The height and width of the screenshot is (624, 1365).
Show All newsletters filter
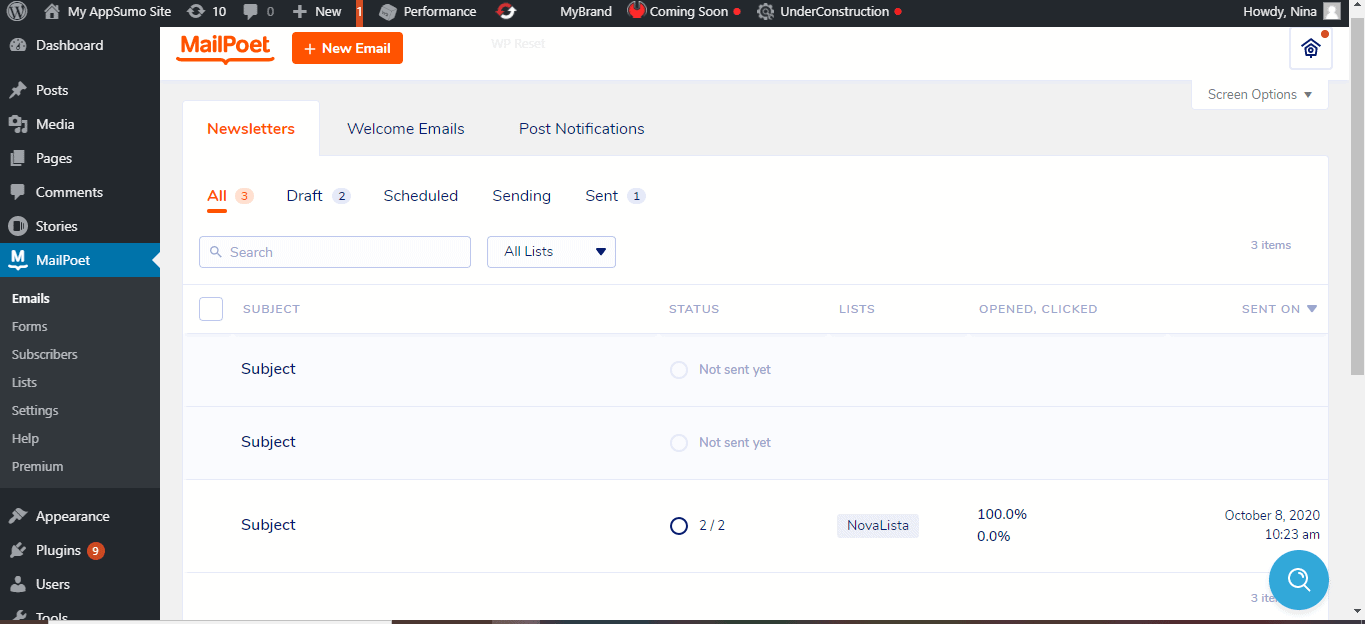[230, 196]
